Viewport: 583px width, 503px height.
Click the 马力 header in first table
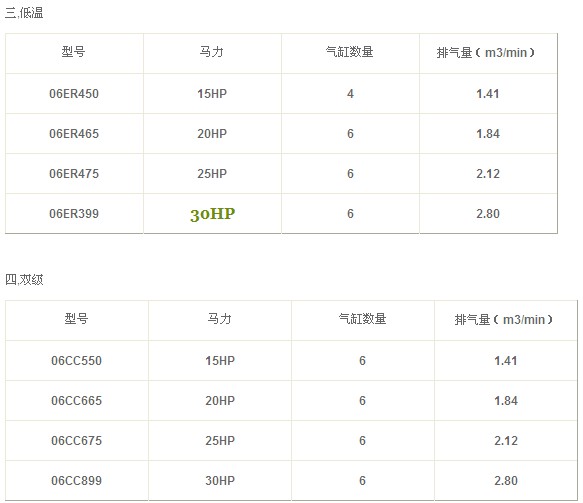(x=212, y=52)
